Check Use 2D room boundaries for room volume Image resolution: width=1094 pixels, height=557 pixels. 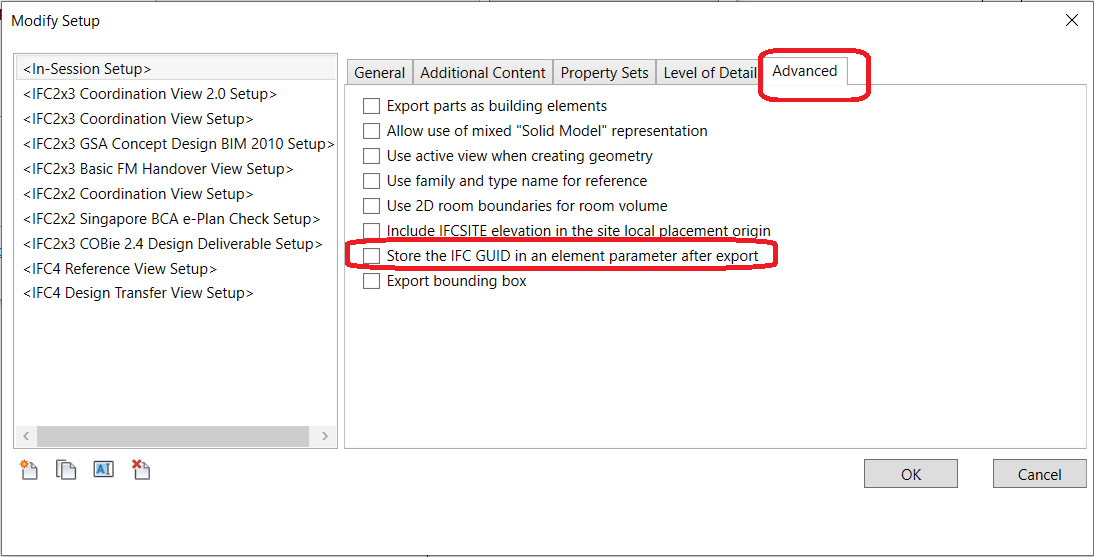coord(372,206)
